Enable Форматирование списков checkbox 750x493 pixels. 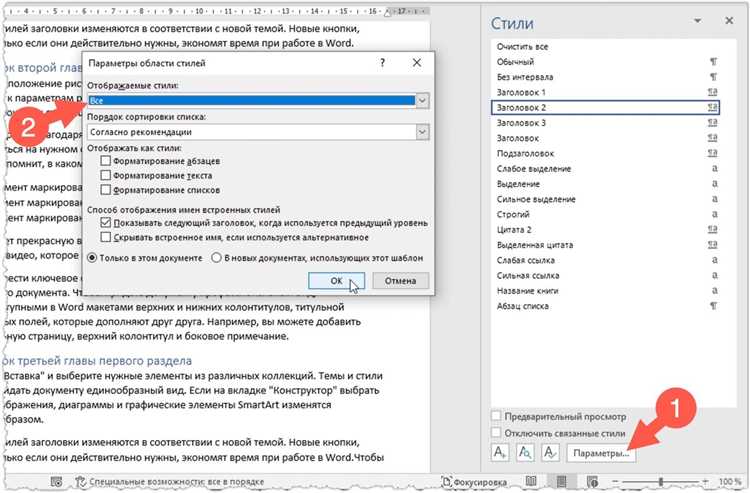point(106,189)
